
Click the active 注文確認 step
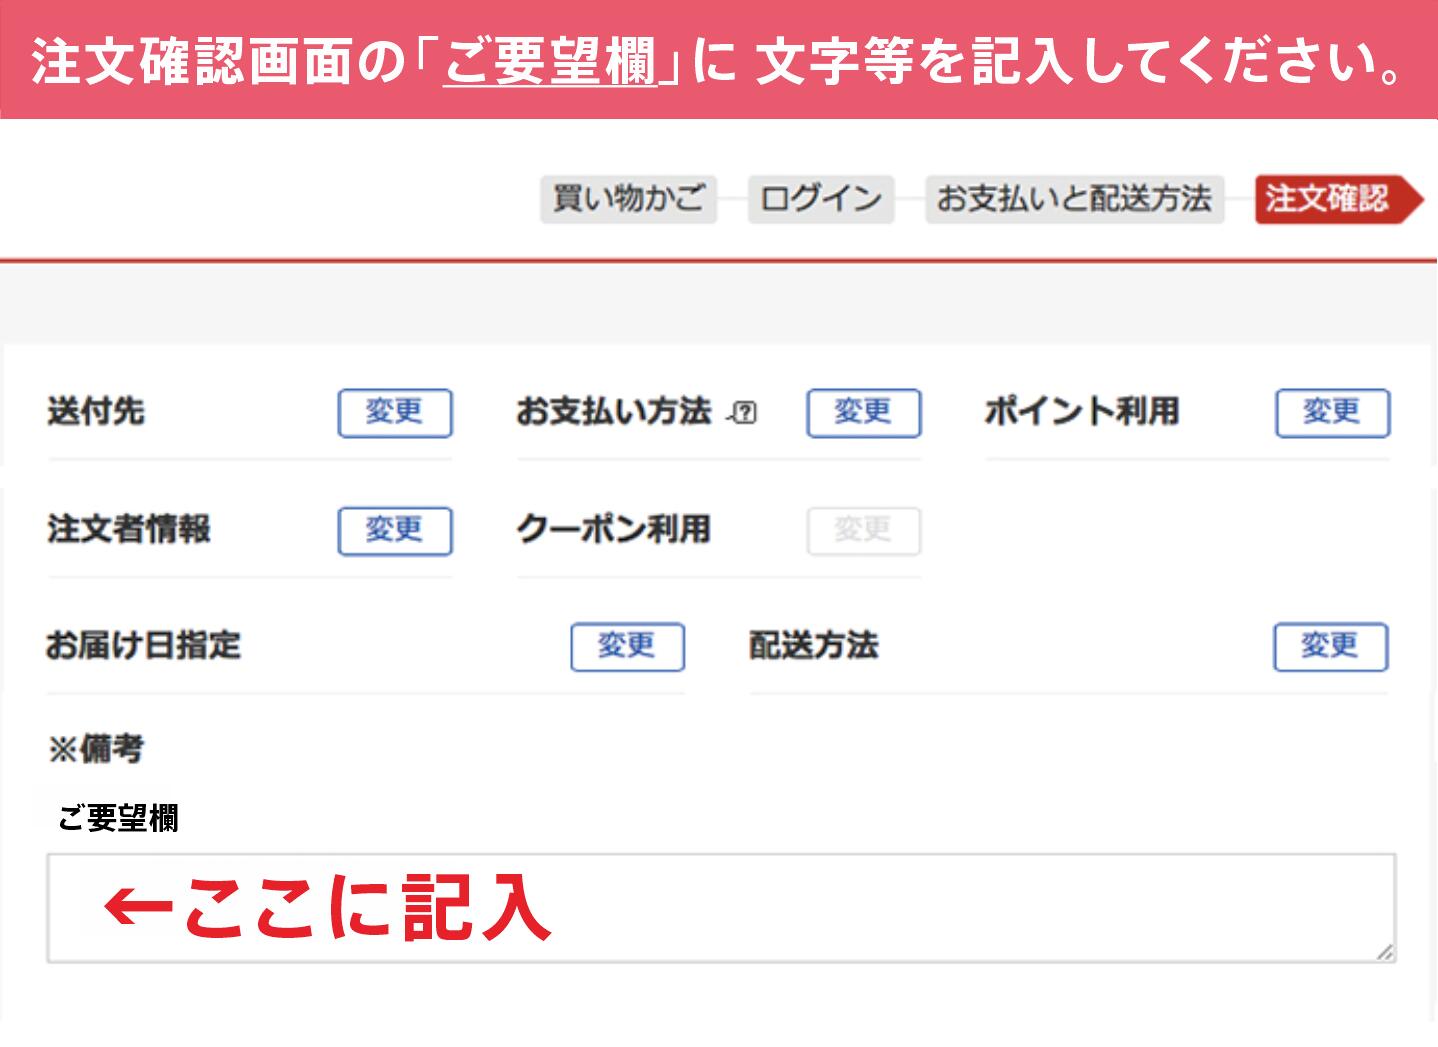pos(1328,199)
